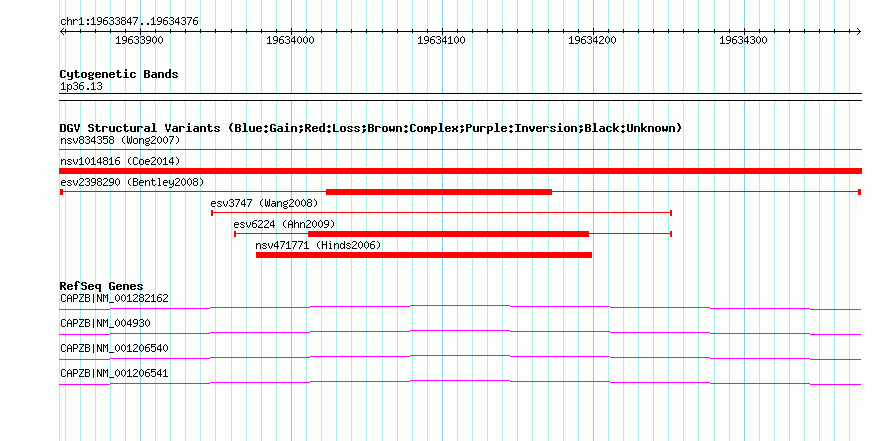Open variant label esv3747 (Wang2008)
This screenshot has height=441, width=890.
coord(264,203)
